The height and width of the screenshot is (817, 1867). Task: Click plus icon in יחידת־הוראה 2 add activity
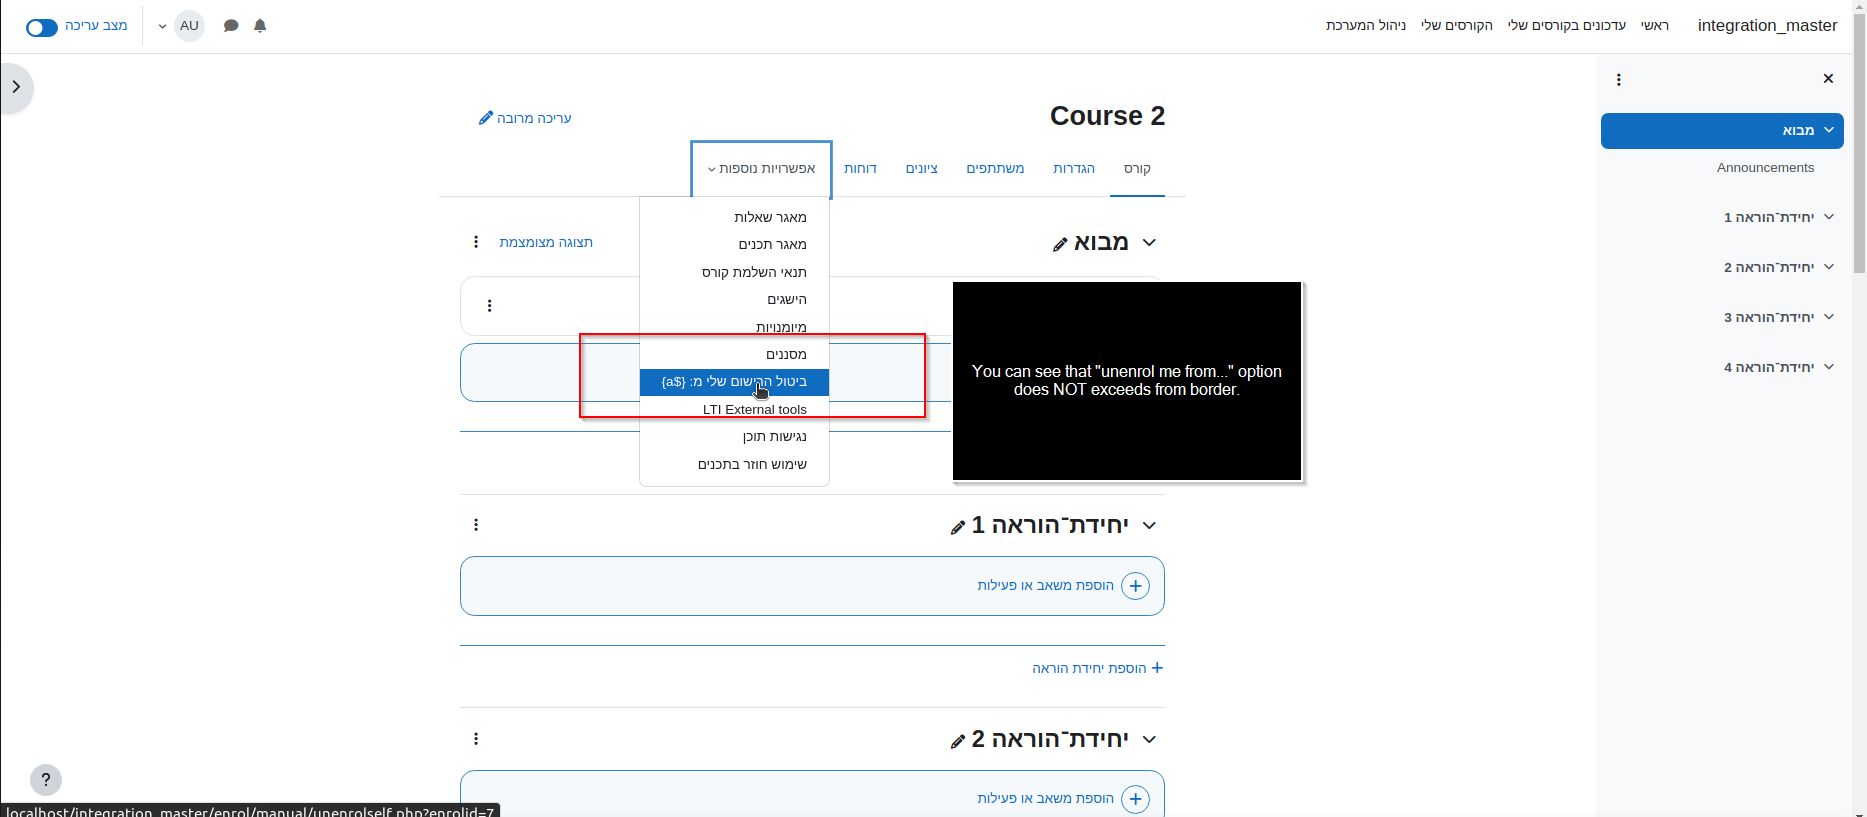[1135, 799]
